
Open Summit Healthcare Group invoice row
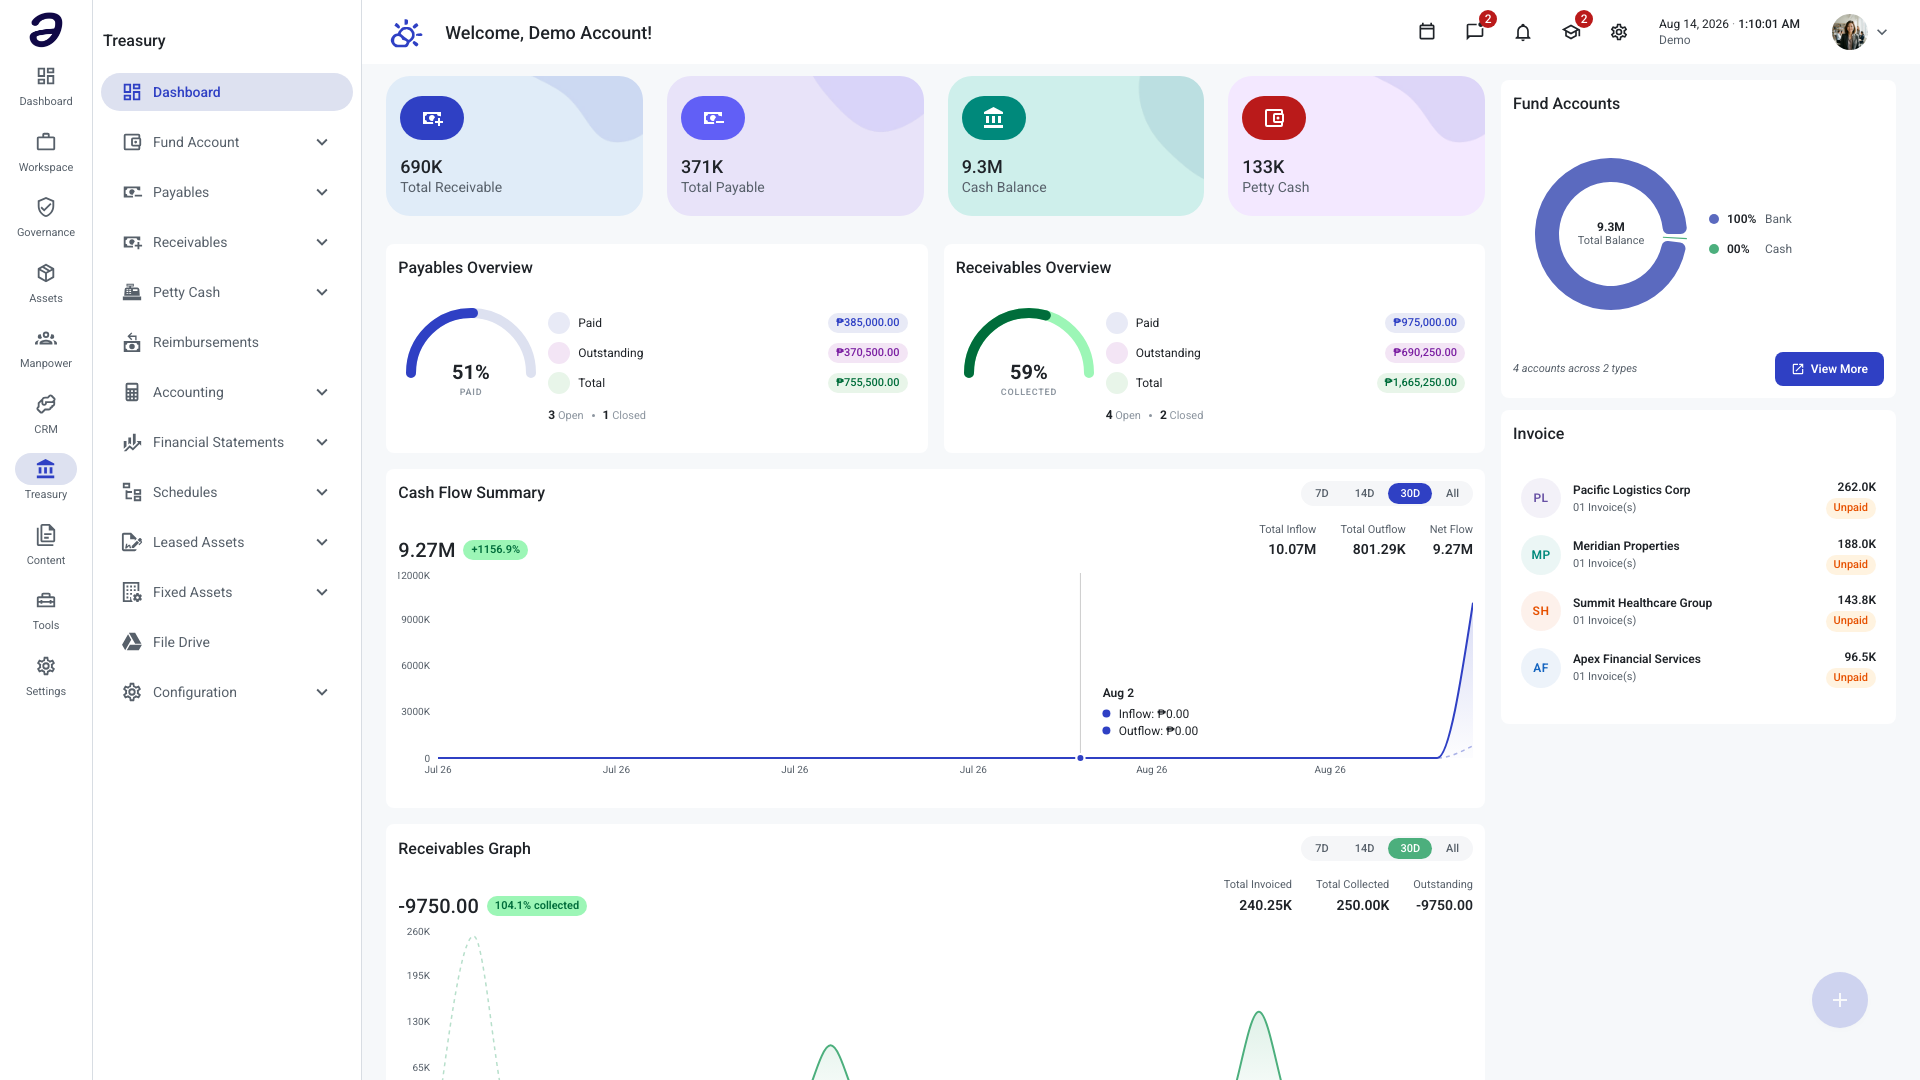click(x=1698, y=611)
